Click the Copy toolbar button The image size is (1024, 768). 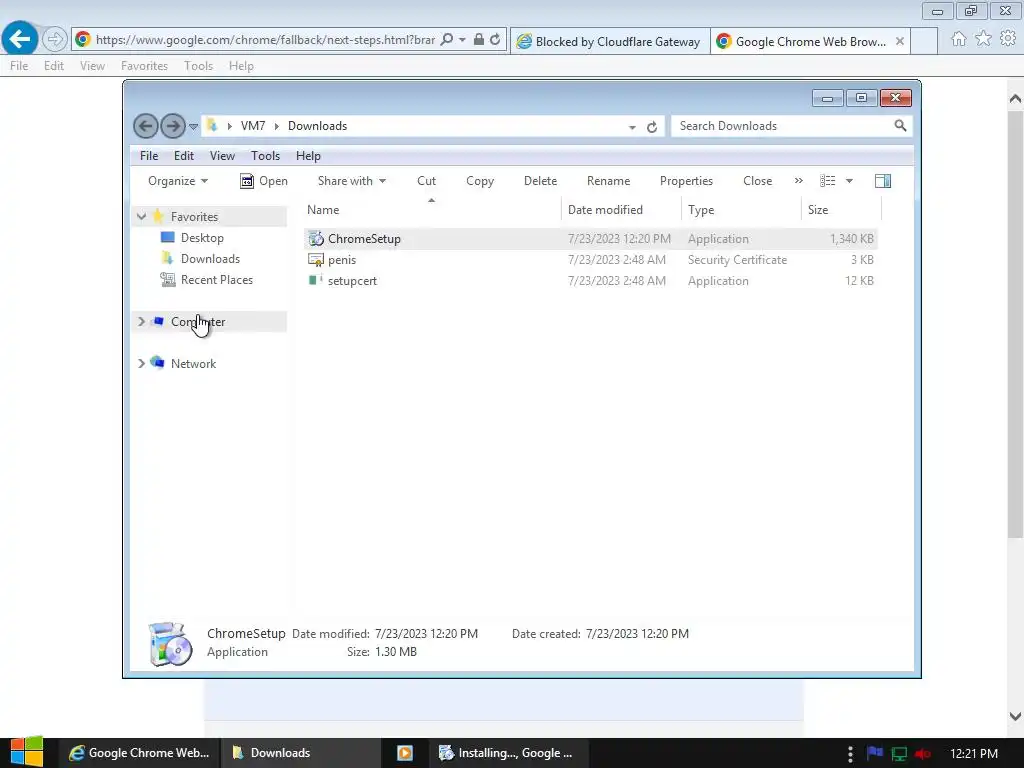click(x=480, y=181)
